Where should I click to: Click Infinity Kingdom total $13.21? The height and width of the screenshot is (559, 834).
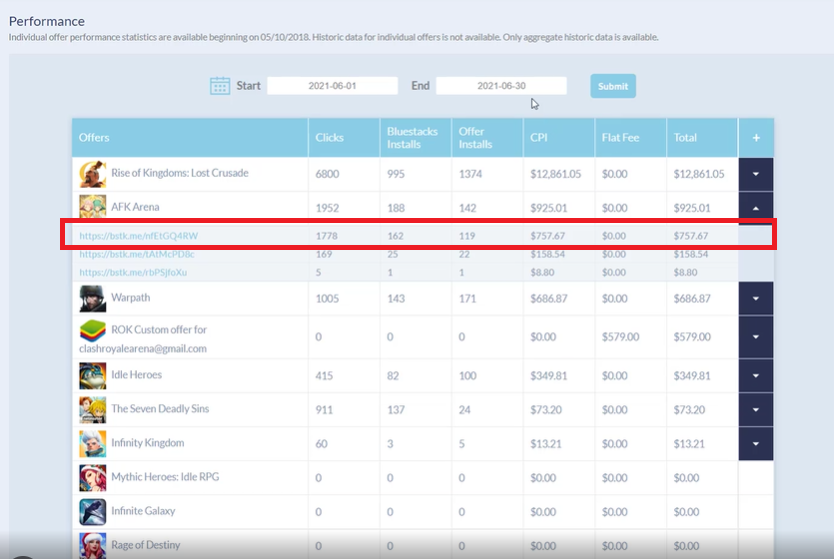click(x=689, y=444)
